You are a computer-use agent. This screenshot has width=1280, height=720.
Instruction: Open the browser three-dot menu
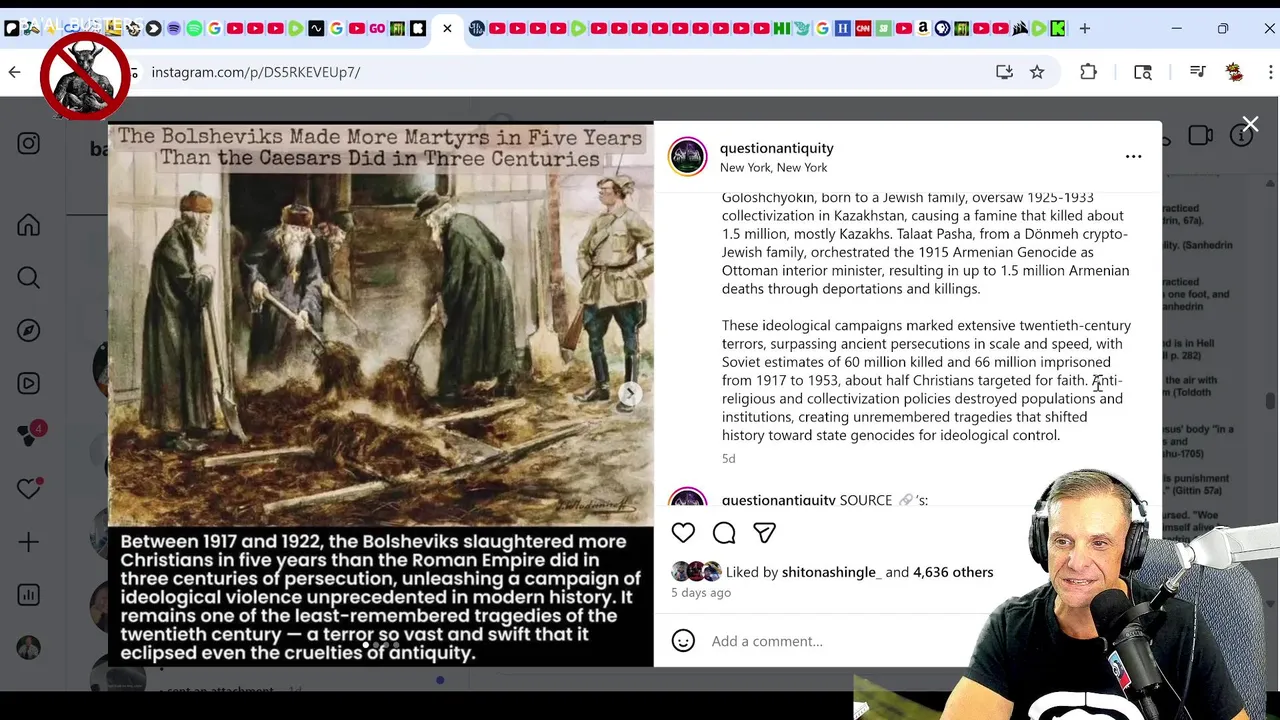(1271, 72)
